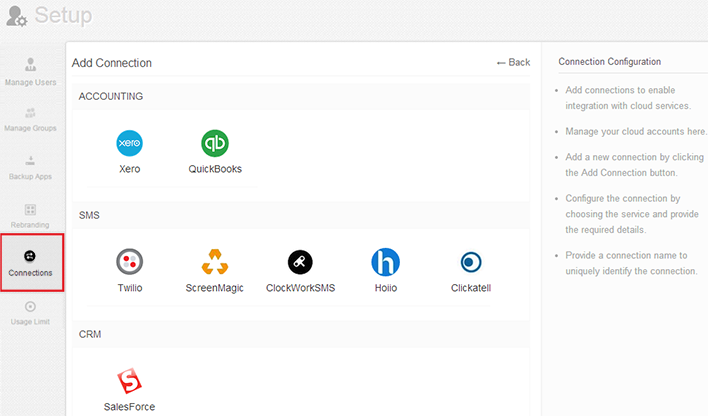Open the Rebranding settings
The width and height of the screenshot is (708, 416).
[x=30, y=216]
